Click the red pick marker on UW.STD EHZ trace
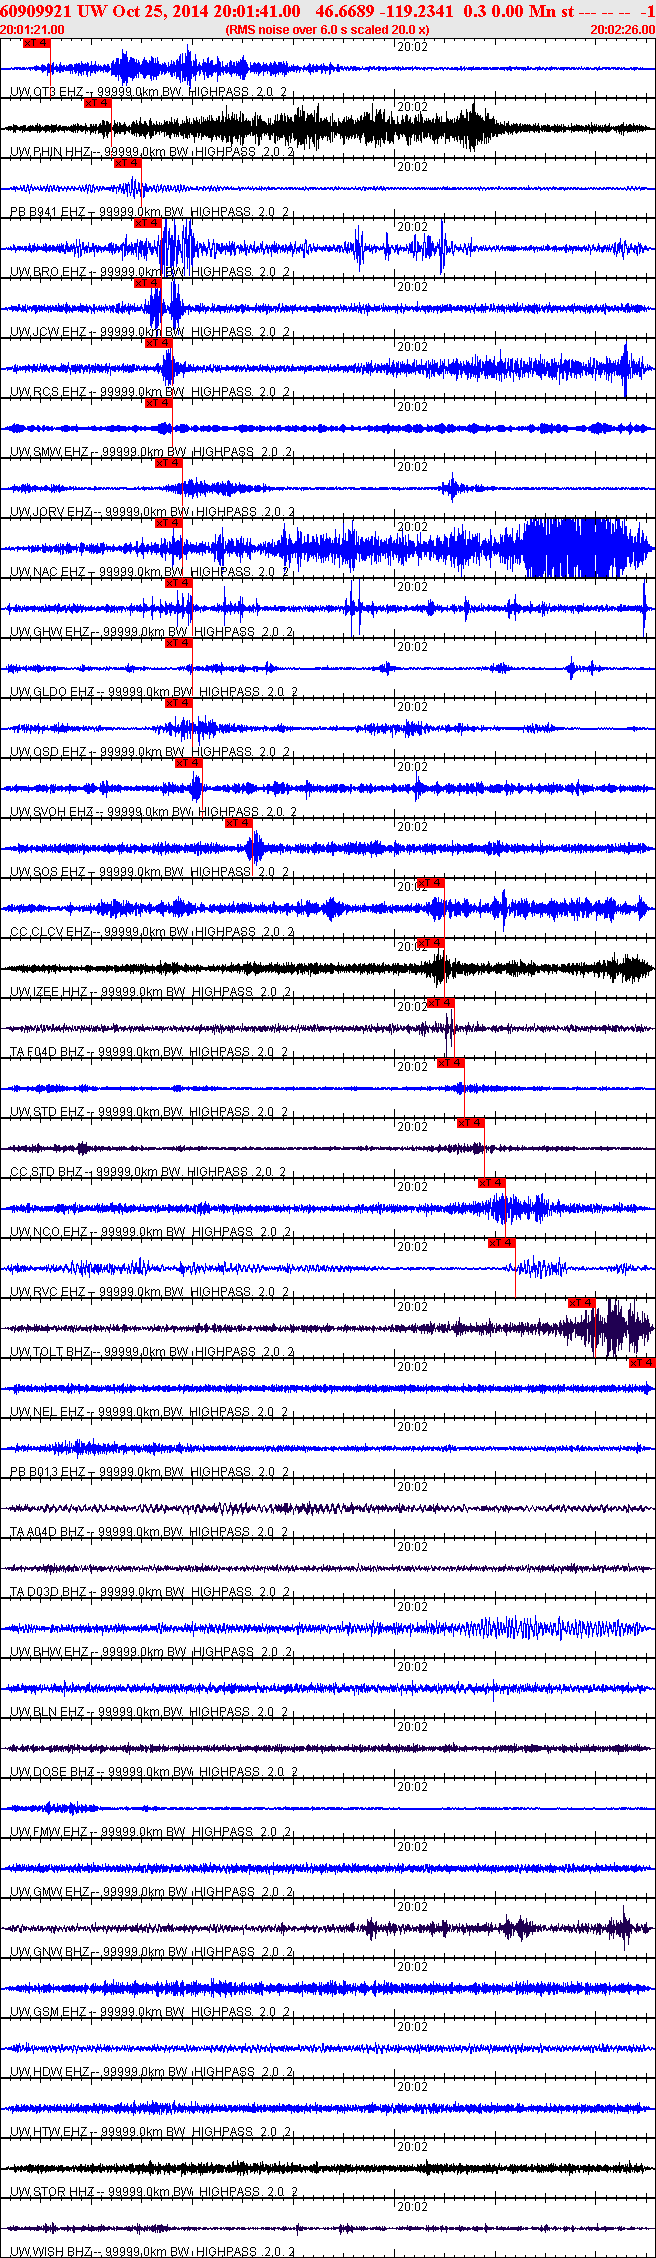 point(450,1063)
